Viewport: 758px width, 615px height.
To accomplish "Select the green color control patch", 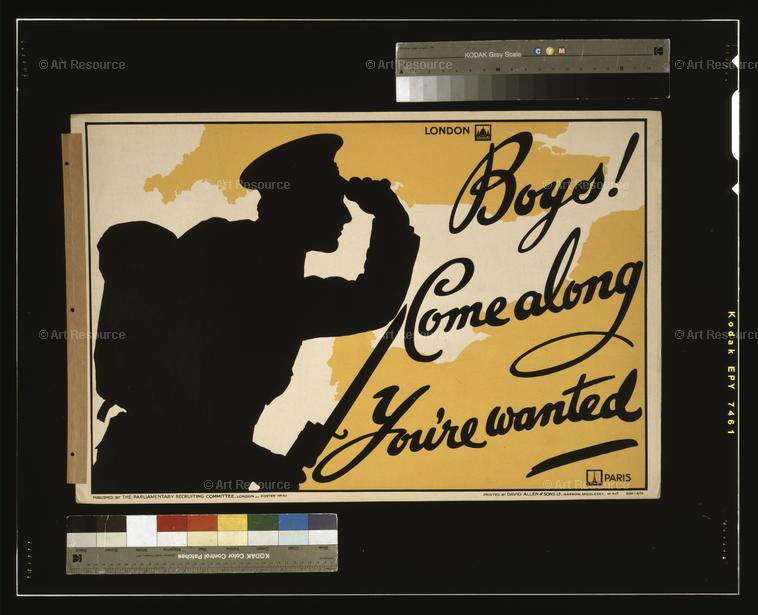I will tap(262, 523).
